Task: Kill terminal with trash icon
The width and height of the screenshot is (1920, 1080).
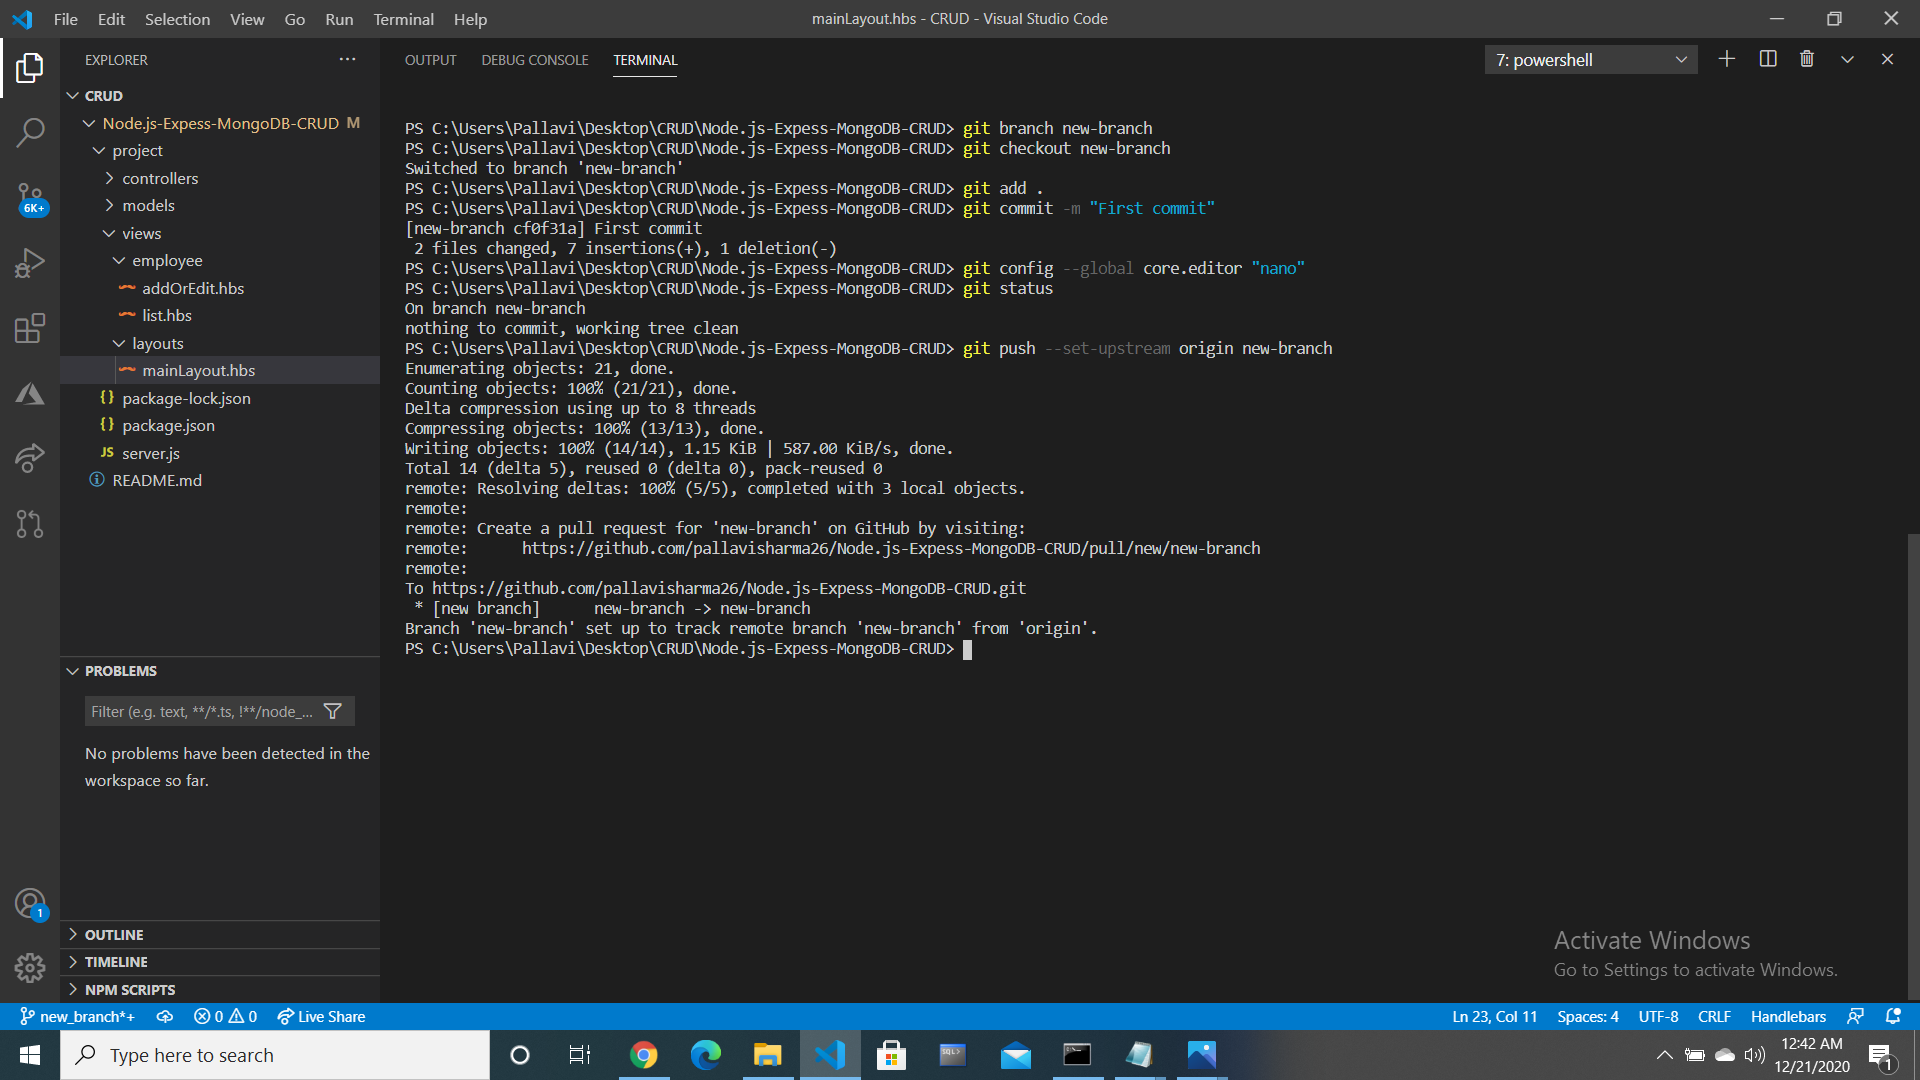Action: (x=1807, y=59)
